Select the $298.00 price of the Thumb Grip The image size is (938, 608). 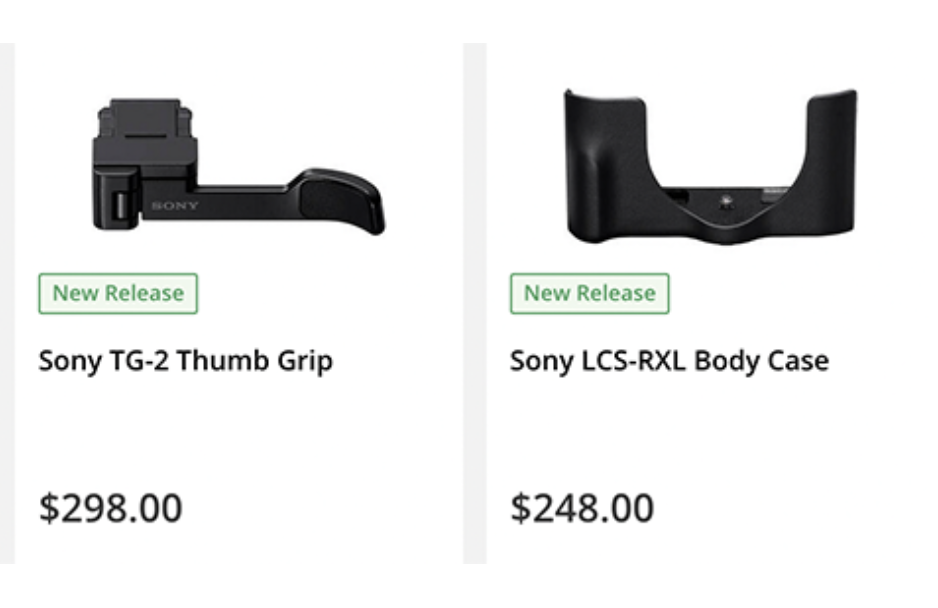click(110, 508)
